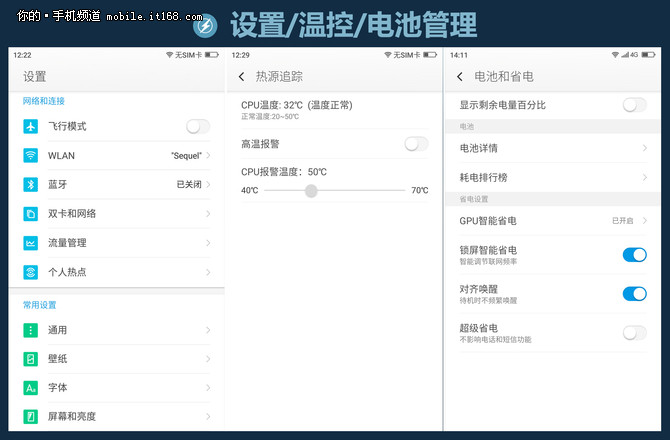
Task: Enable 超级省电 super power saving switch
Action: (x=635, y=333)
